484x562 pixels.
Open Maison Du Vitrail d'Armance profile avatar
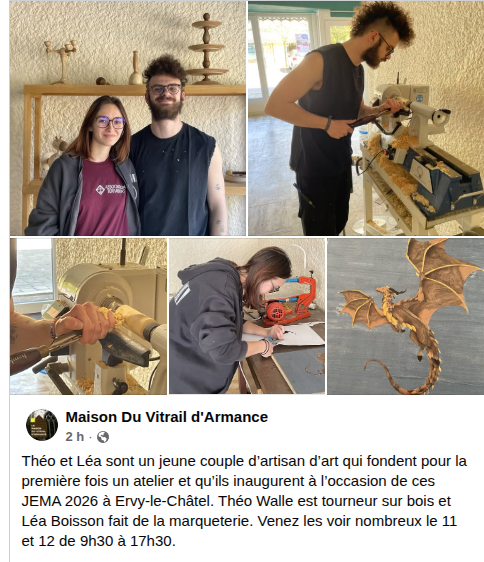(x=42, y=425)
